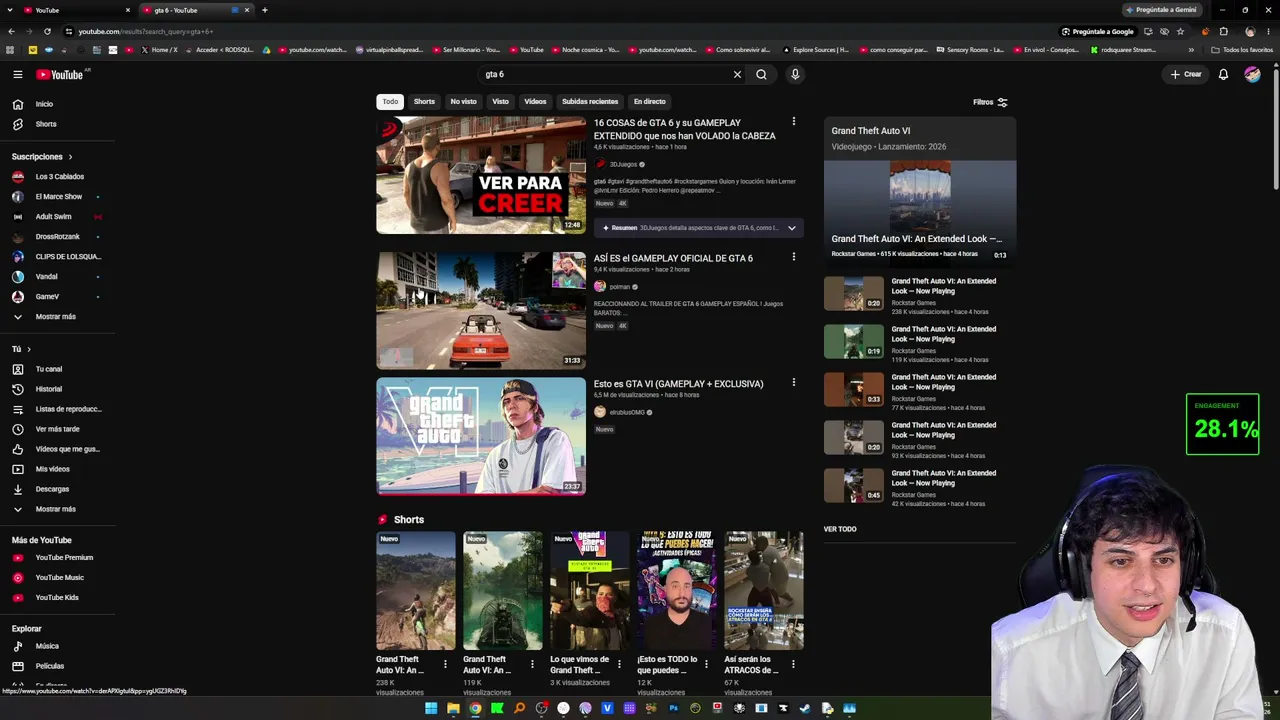Image resolution: width=1280 pixels, height=720 pixels.
Task: Select the Videos filter chip
Action: coord(536,101)
